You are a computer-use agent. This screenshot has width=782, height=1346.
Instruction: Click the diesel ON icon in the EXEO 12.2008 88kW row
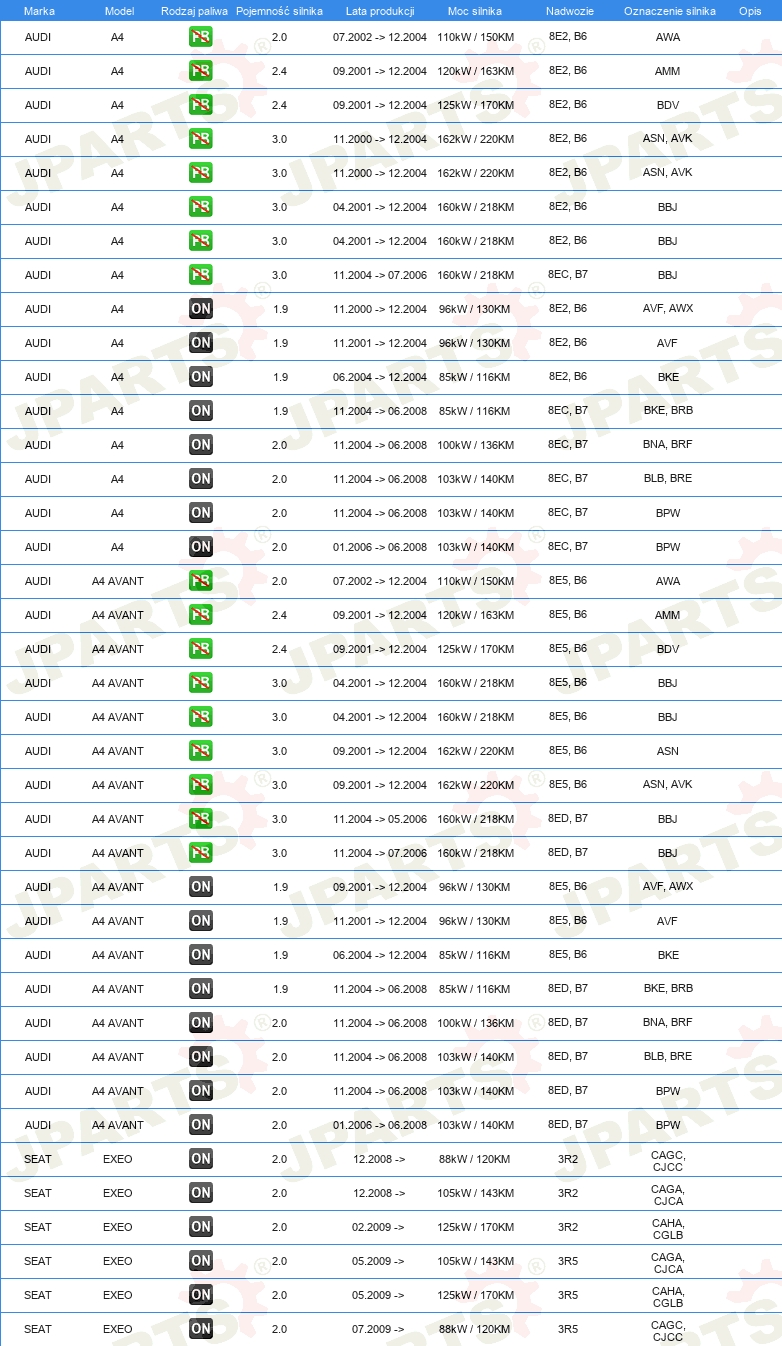tap(200, 1159)
